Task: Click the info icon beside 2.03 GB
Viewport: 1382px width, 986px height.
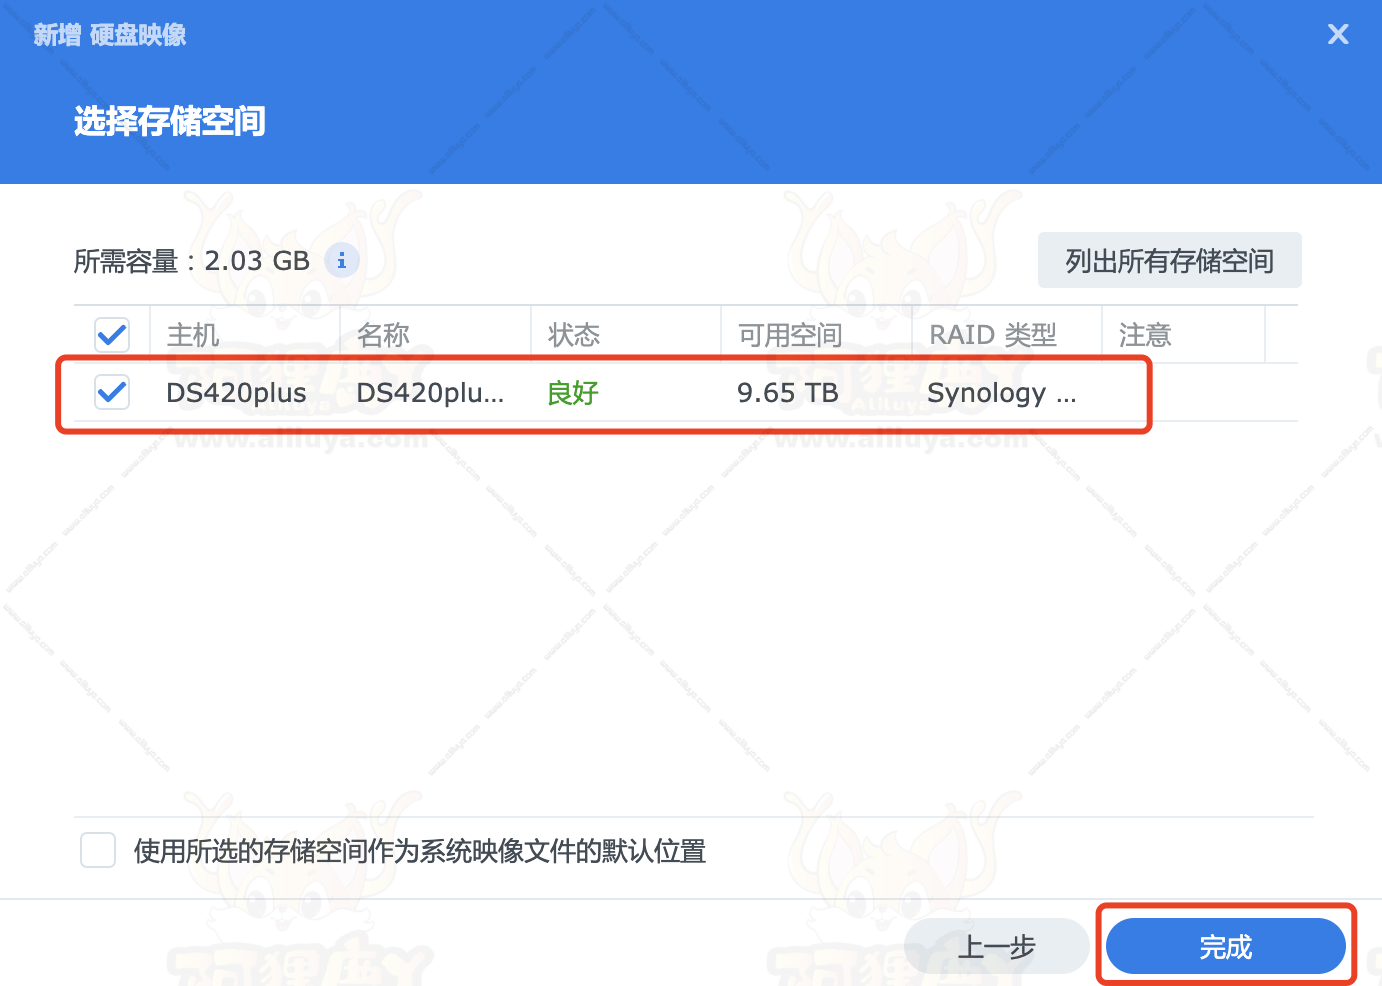Action: click(342, 260)
